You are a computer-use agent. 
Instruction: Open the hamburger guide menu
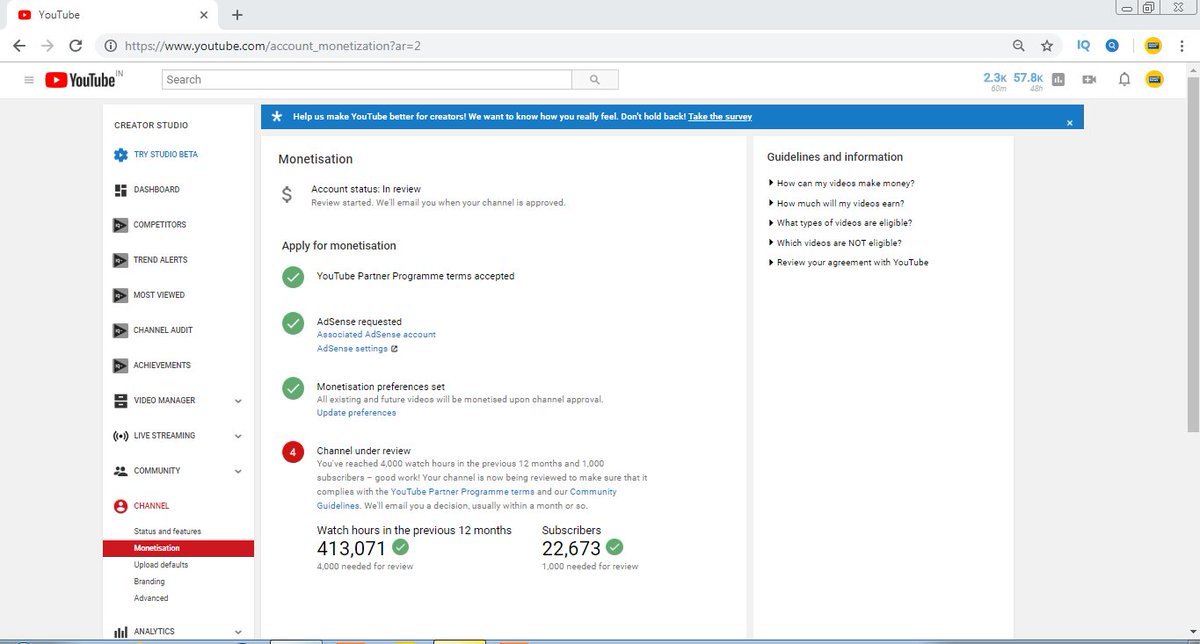(28, 80)
